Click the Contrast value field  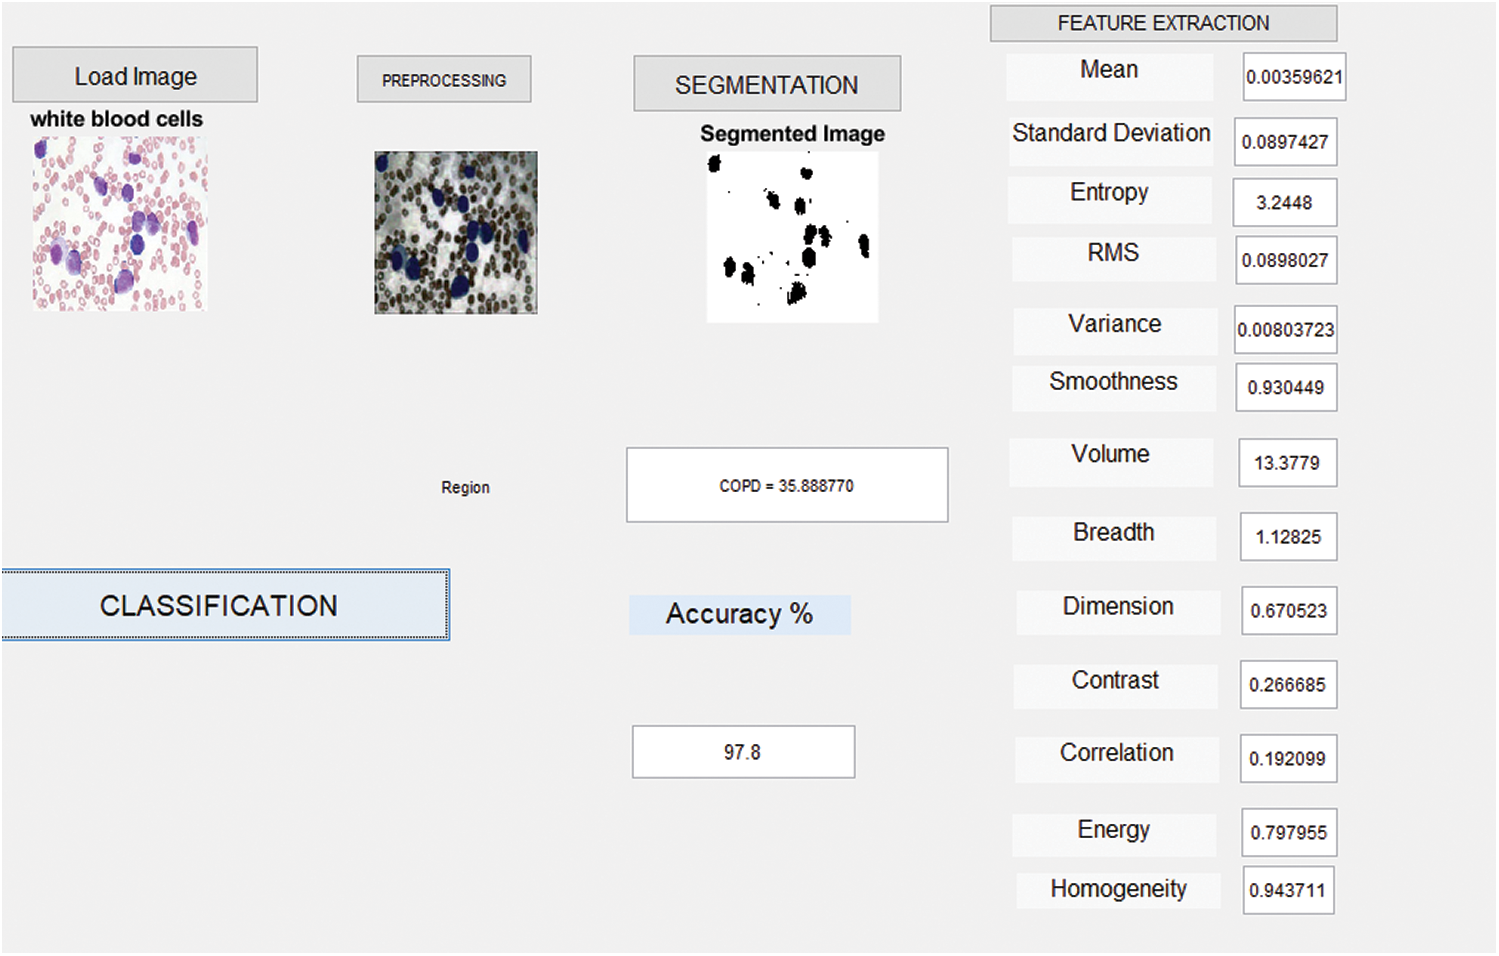coord(1288,685)
